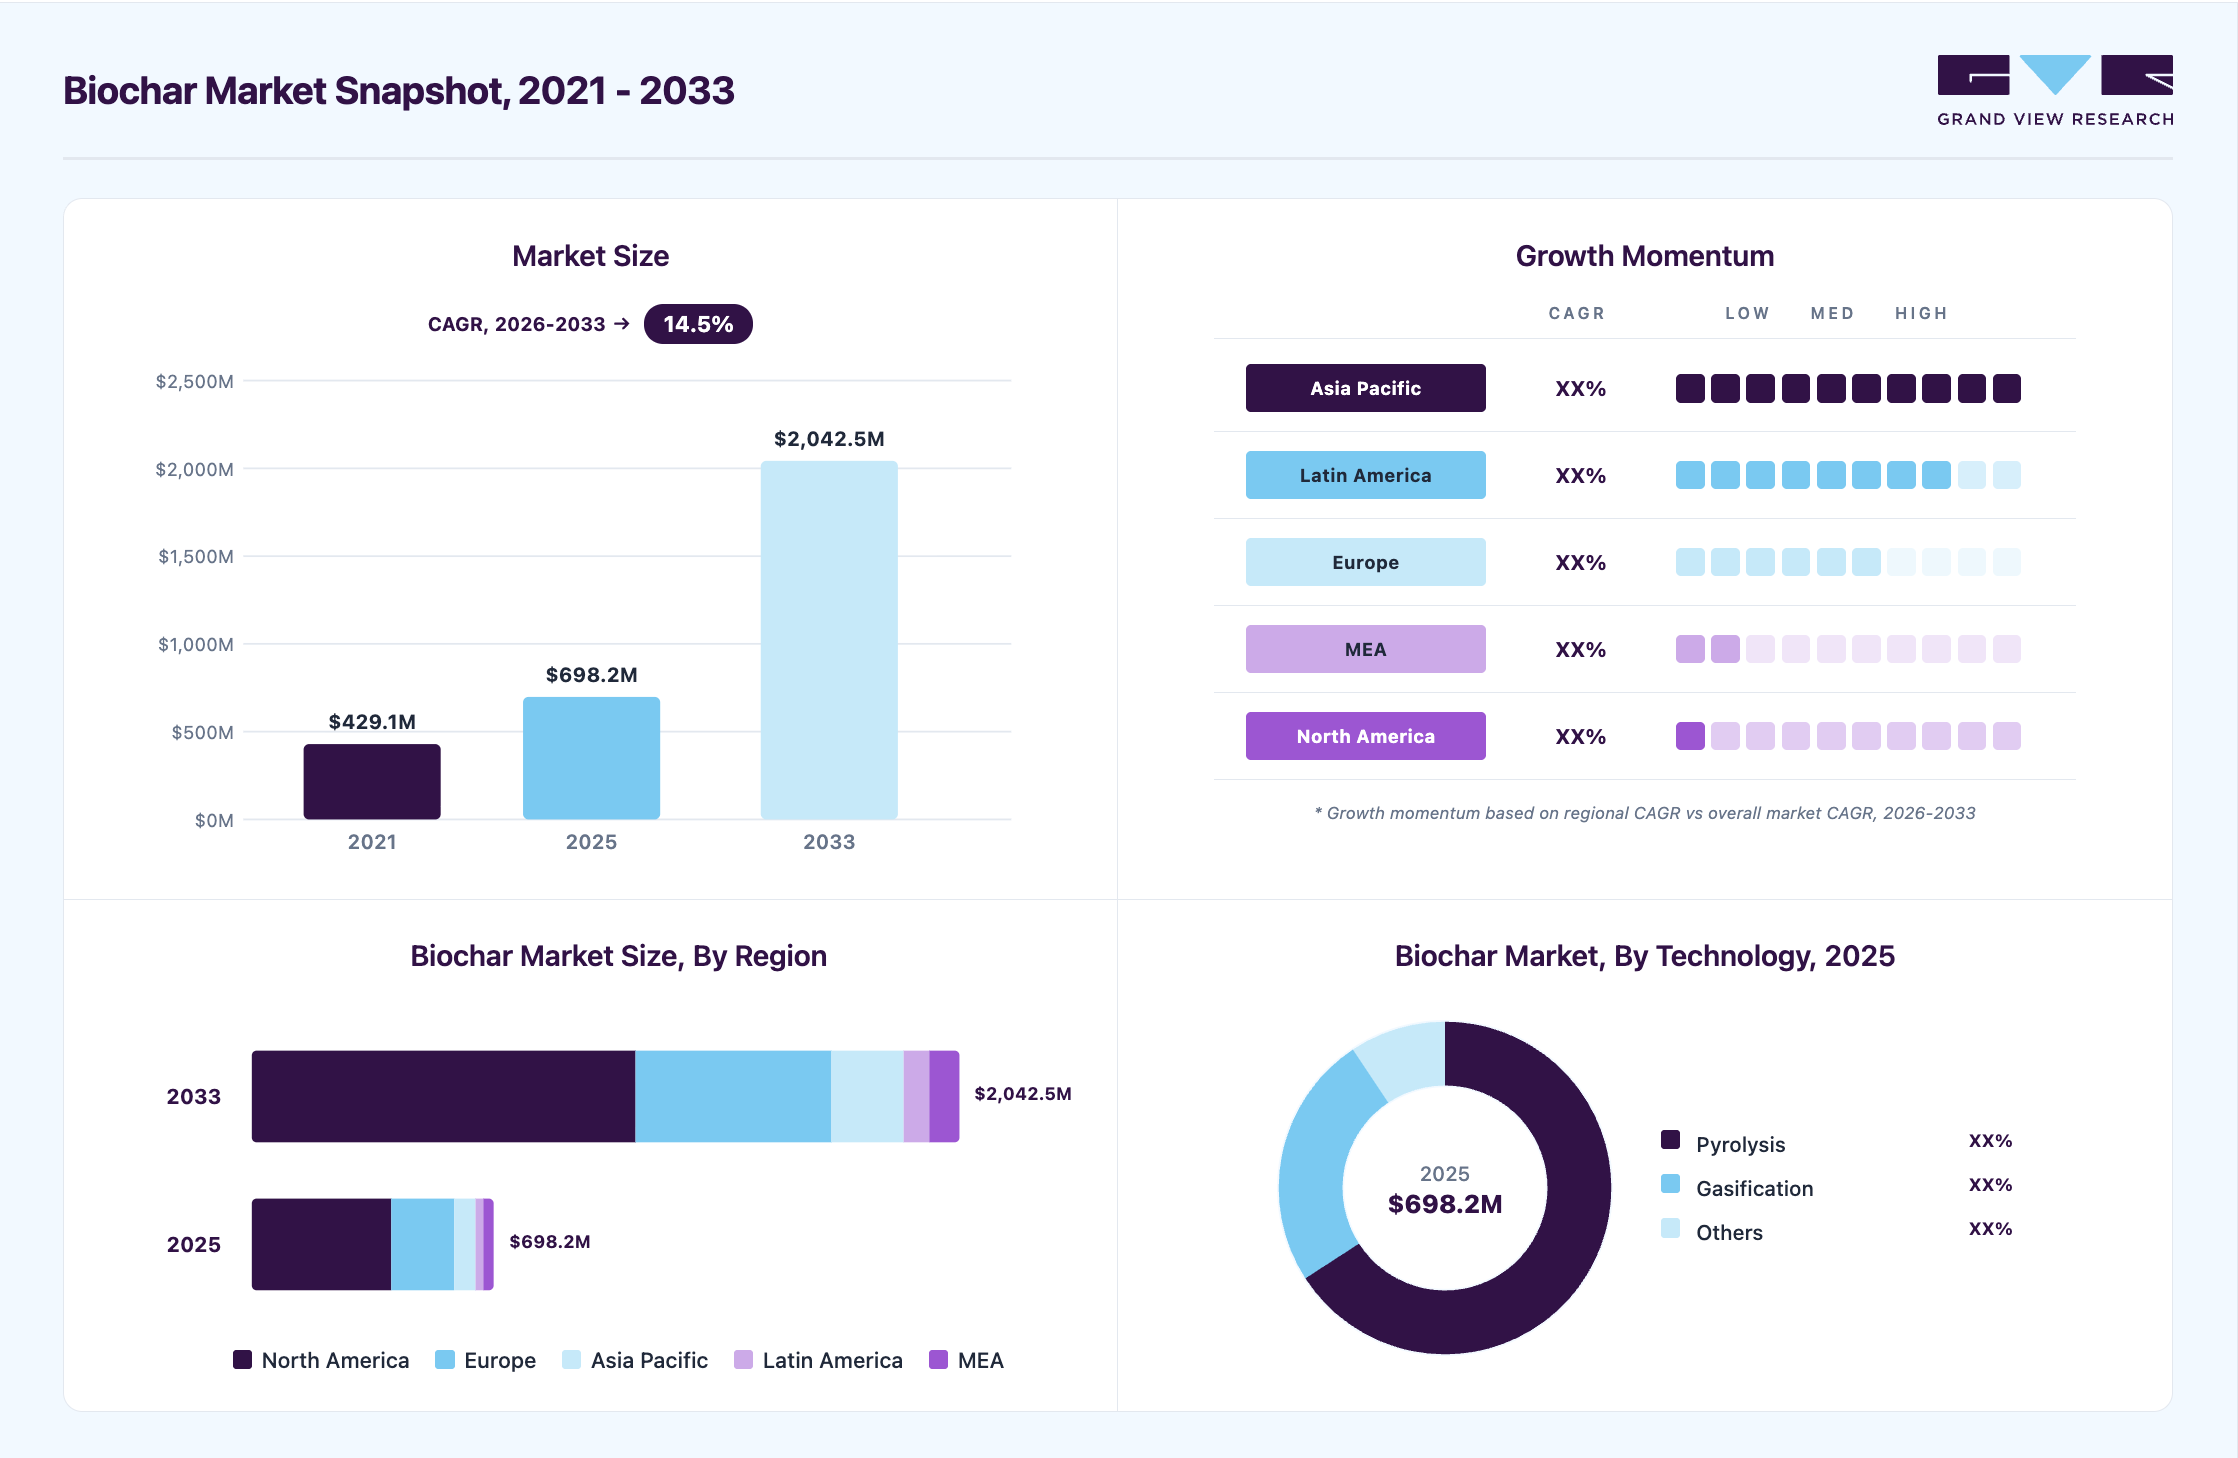Click the Asia Pacific region label
The height and width of the screenshot is (1458, 2238).
pyautogui.click(x=1365, y=388)
